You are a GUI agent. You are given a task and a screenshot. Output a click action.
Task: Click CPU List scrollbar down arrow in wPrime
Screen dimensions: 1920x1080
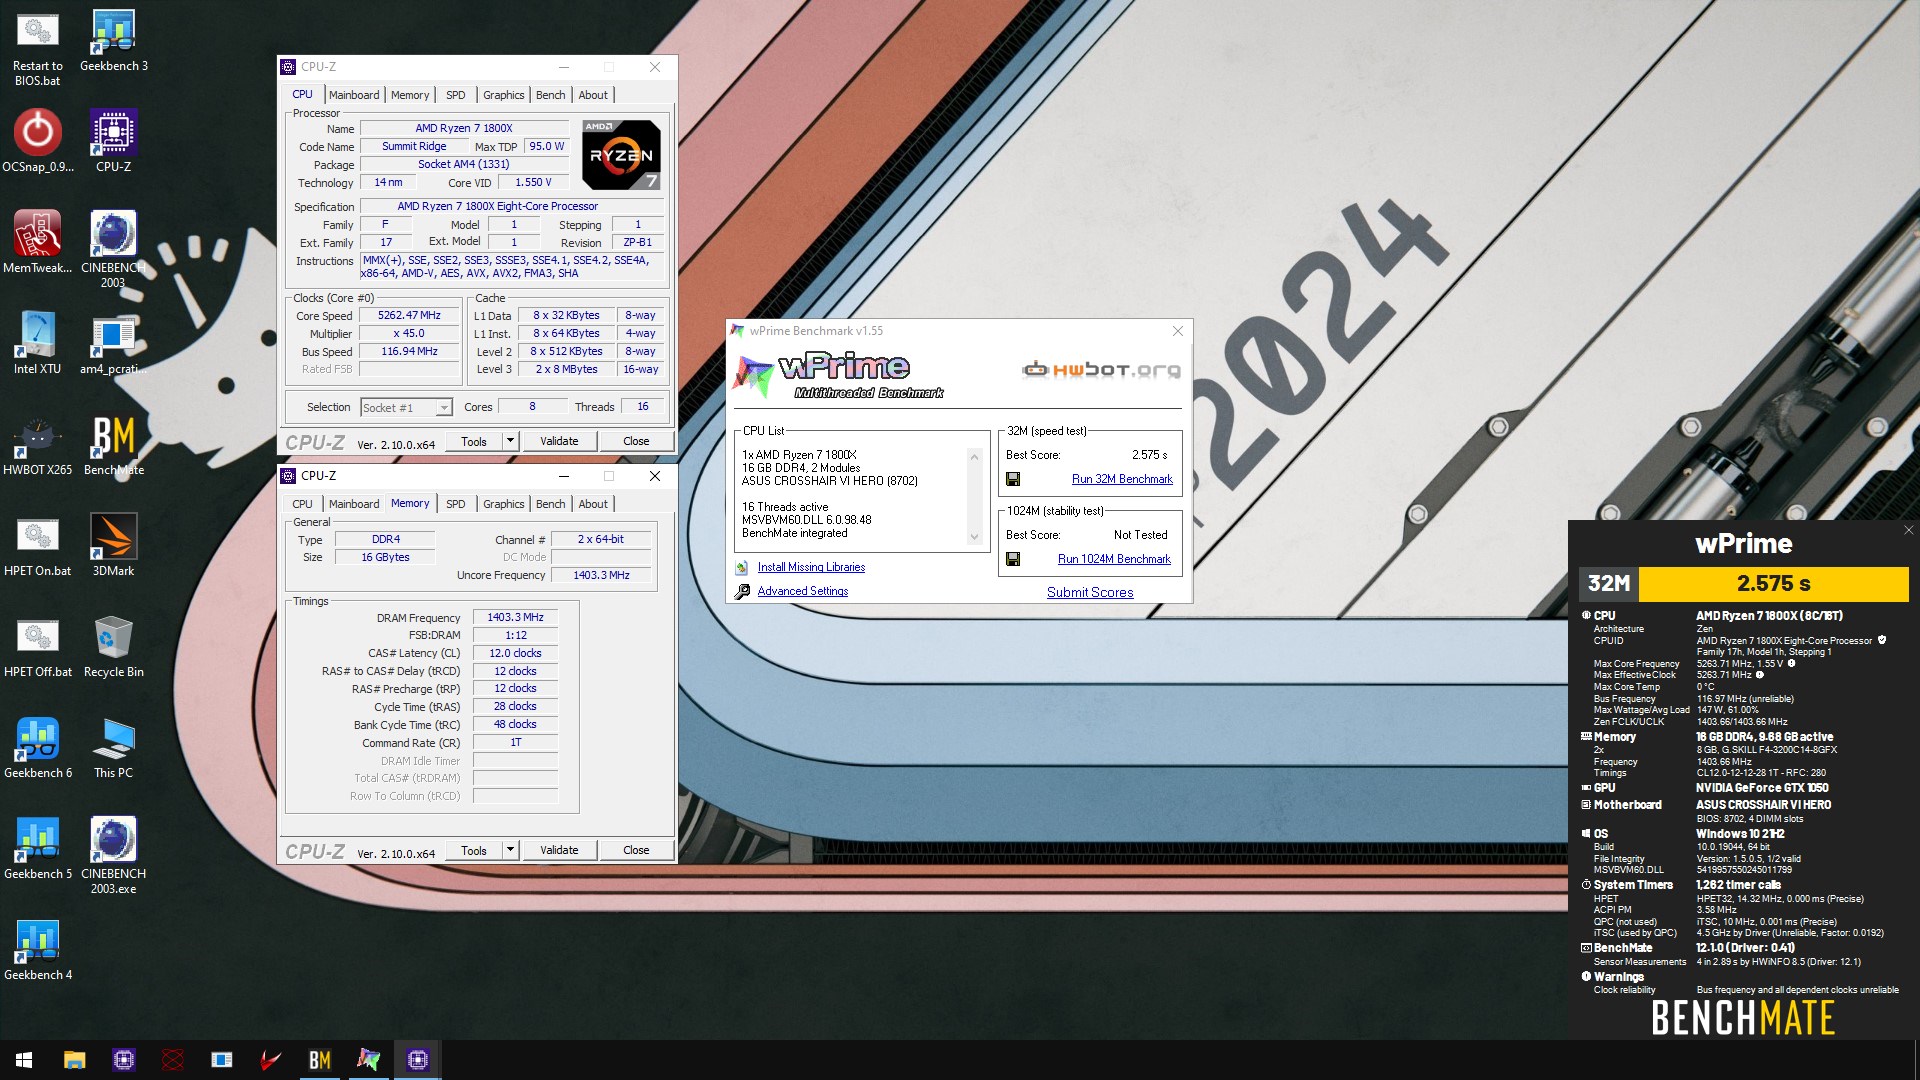coord(974,537)
